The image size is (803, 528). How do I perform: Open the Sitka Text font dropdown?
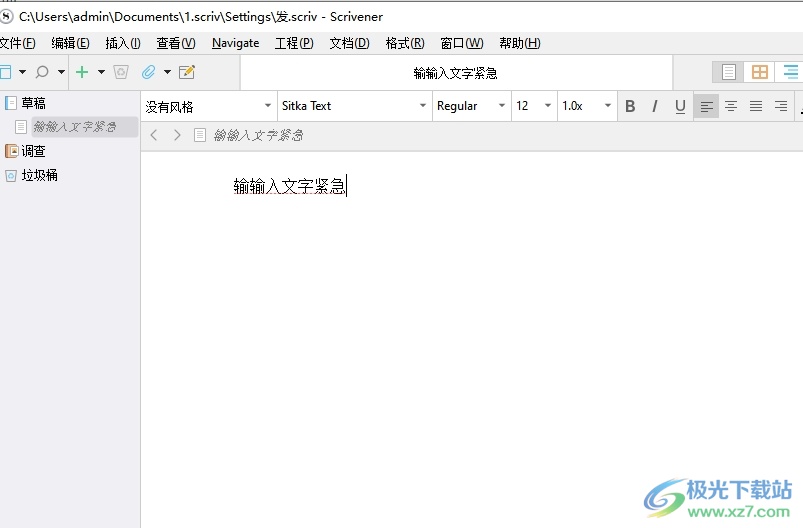click(354, 106)
